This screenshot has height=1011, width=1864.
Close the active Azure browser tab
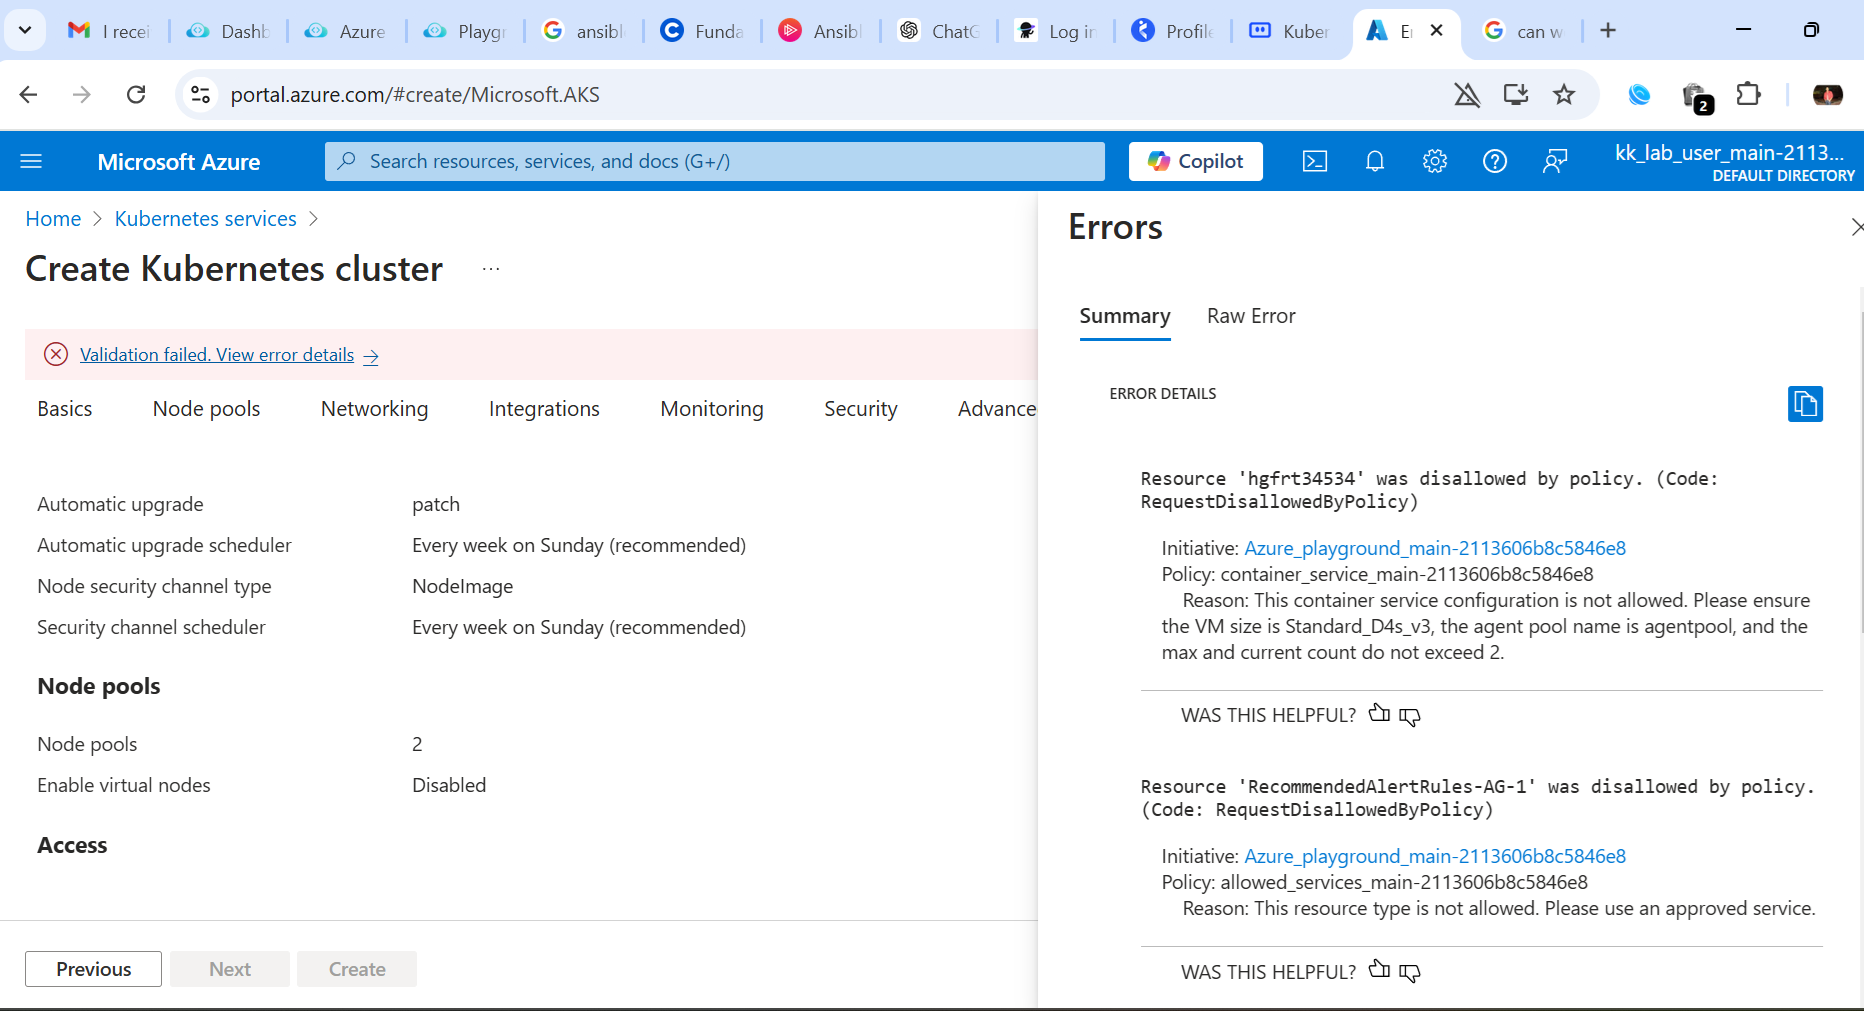[1437, 30]
